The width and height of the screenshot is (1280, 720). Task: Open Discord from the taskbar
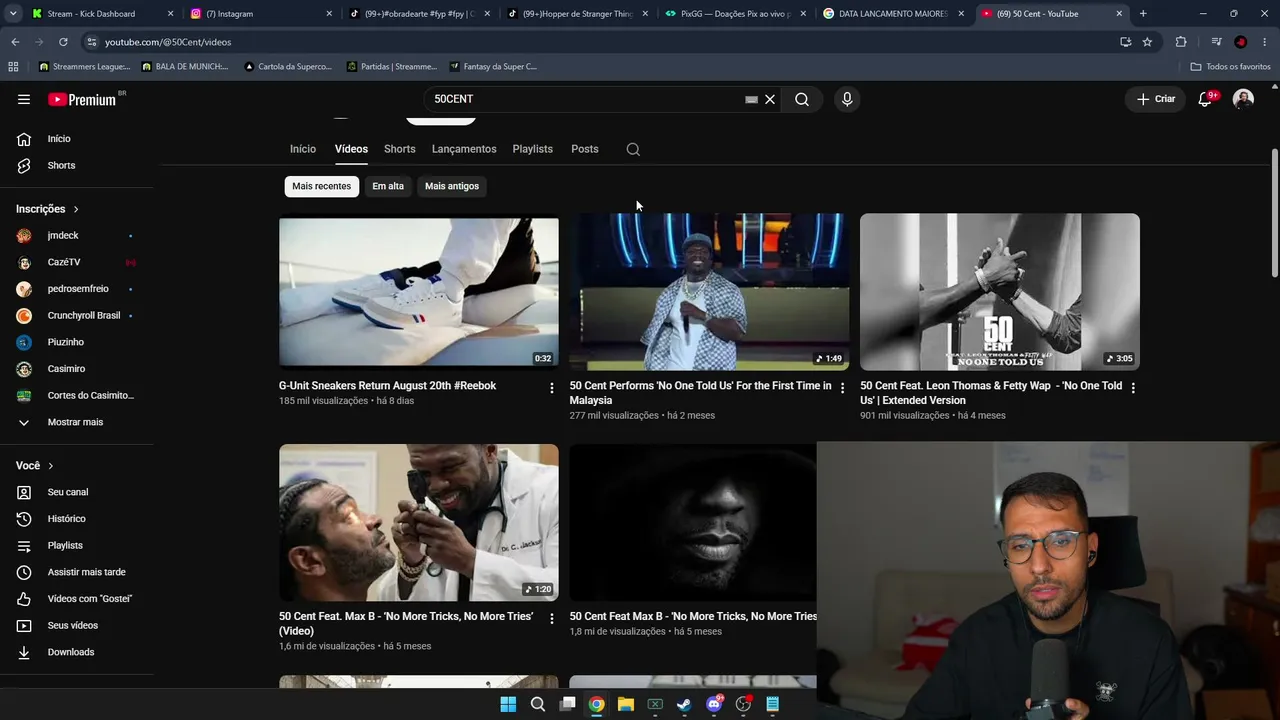tap(714, 704)
